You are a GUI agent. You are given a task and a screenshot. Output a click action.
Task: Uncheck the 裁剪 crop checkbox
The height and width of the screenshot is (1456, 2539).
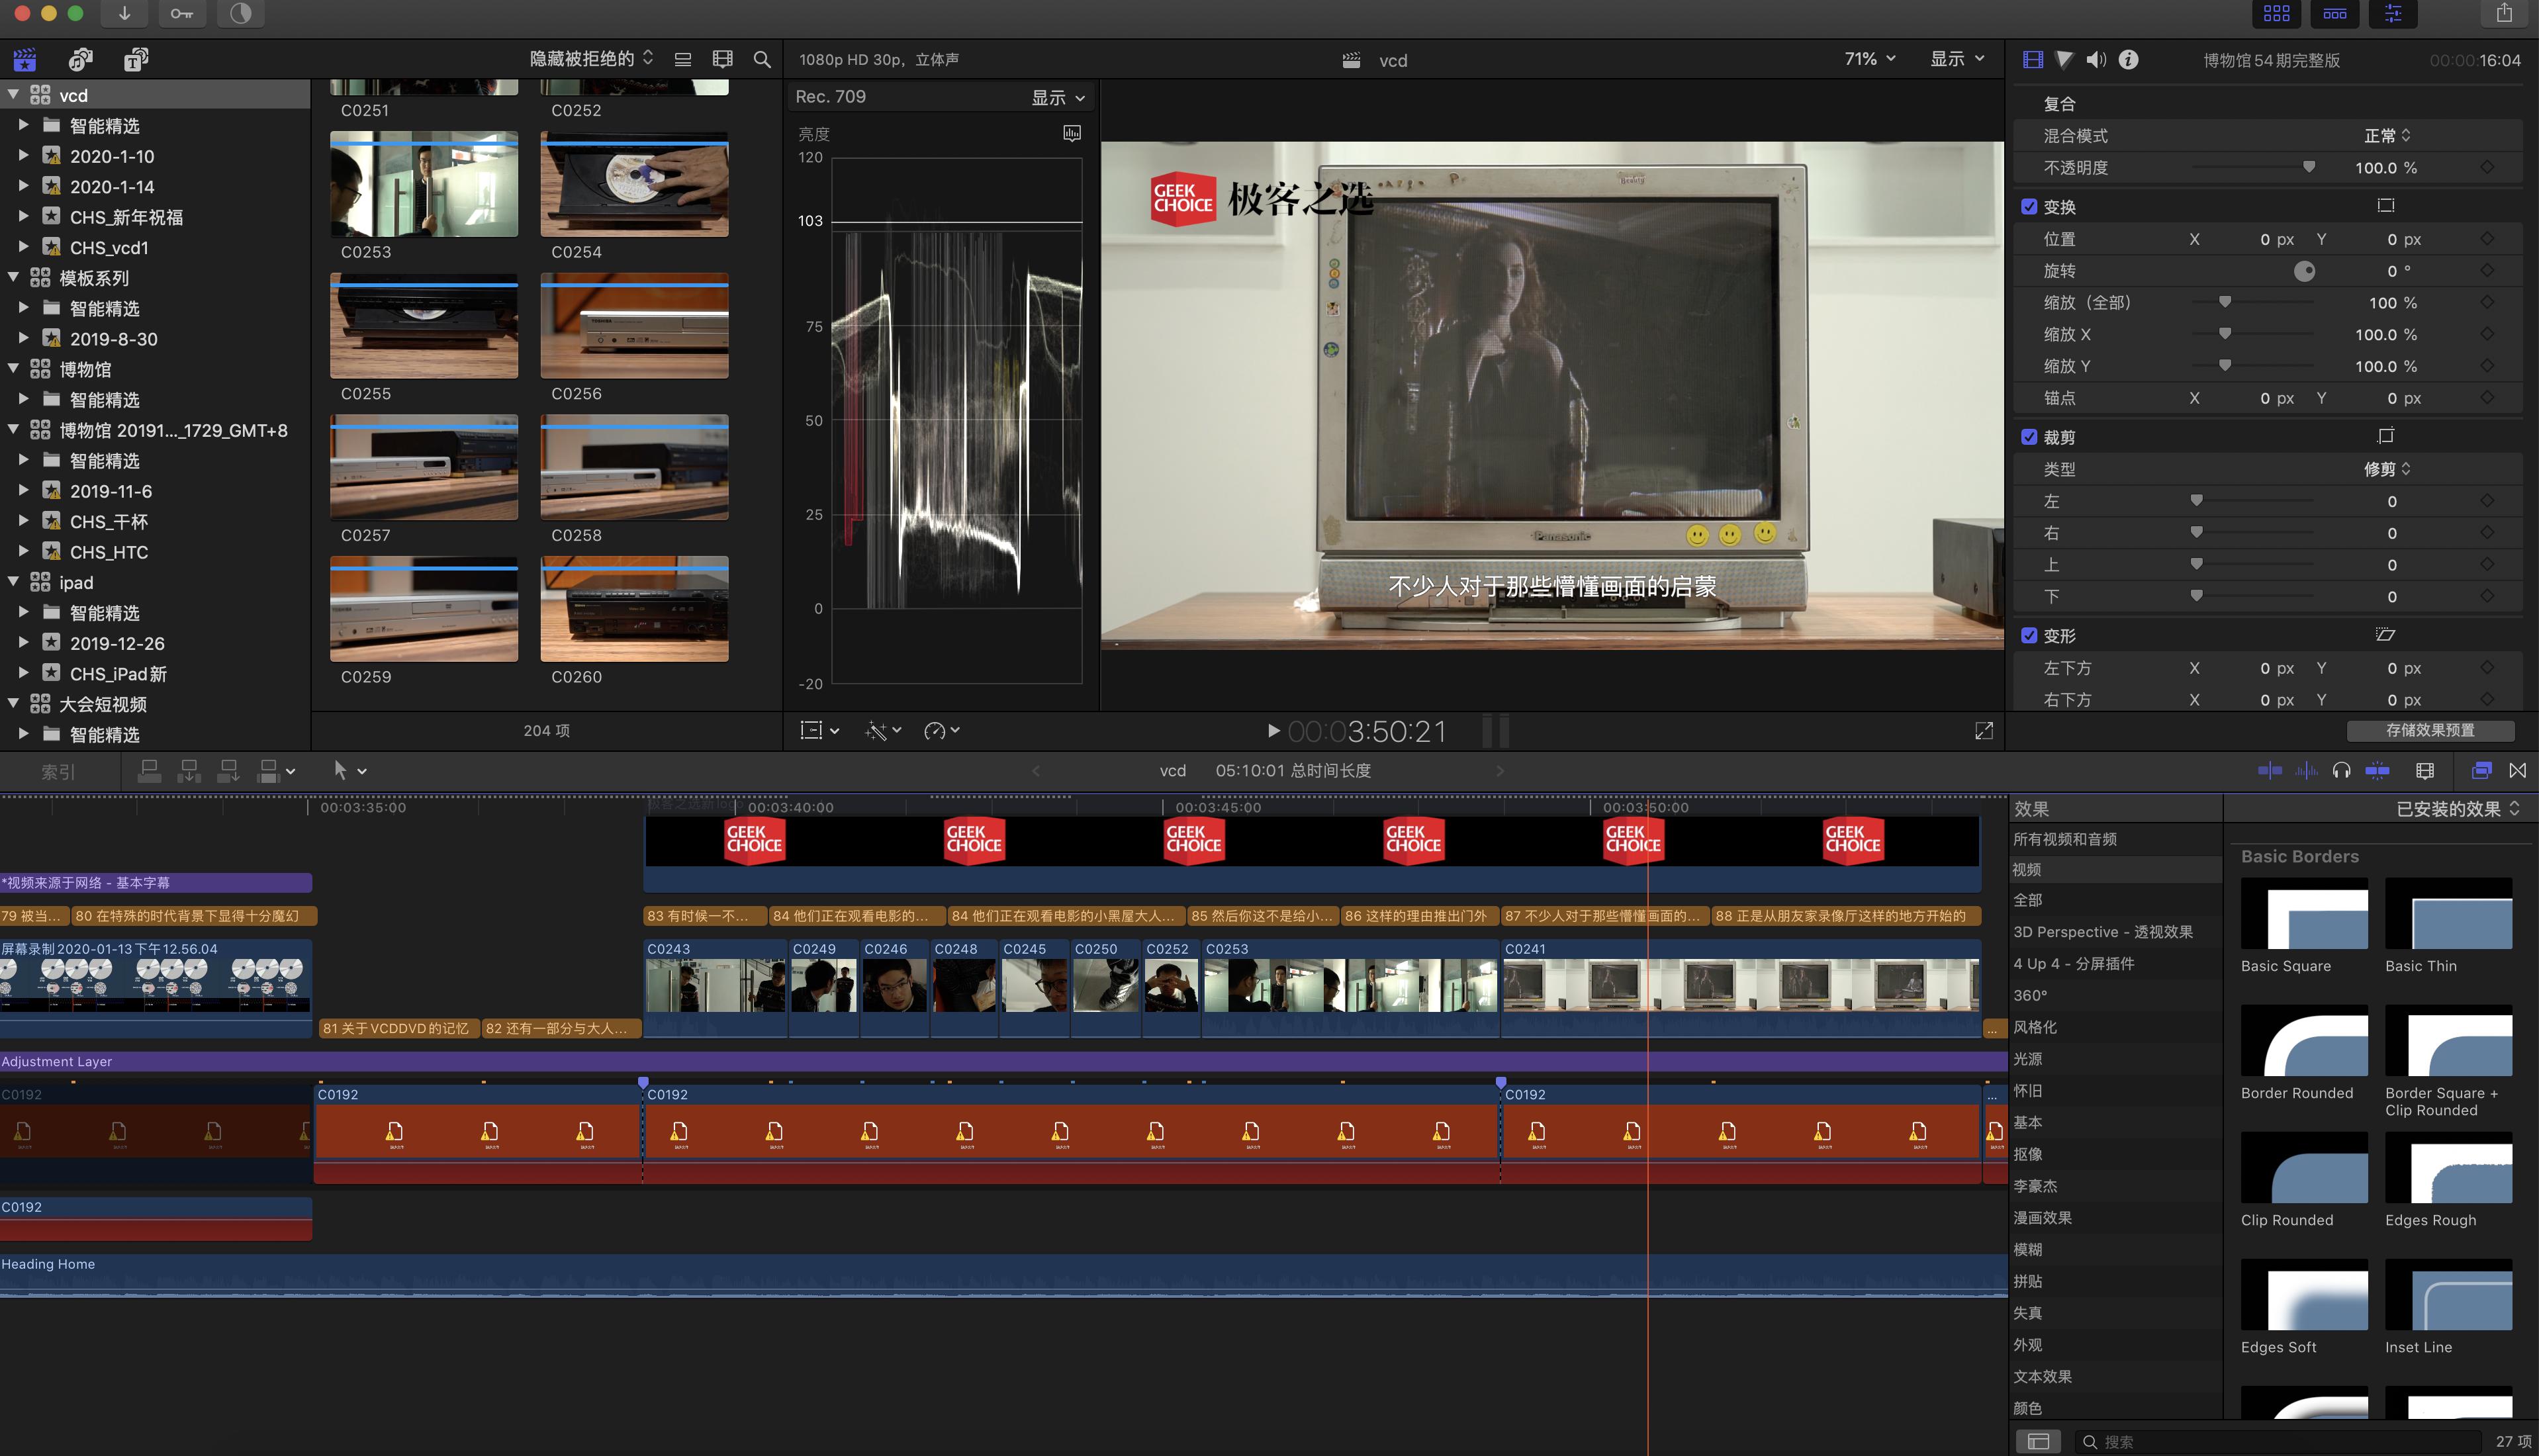pyautogui.click(x=2029, y=437)
